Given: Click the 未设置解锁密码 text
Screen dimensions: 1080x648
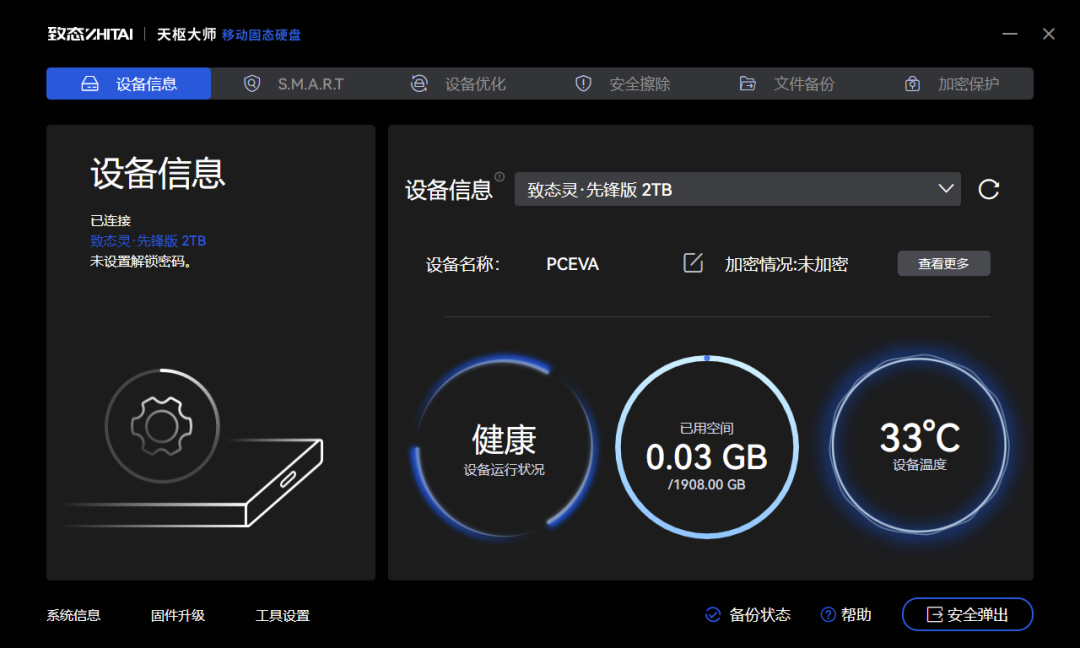Looking at the screenshot, I should [141, 262].
